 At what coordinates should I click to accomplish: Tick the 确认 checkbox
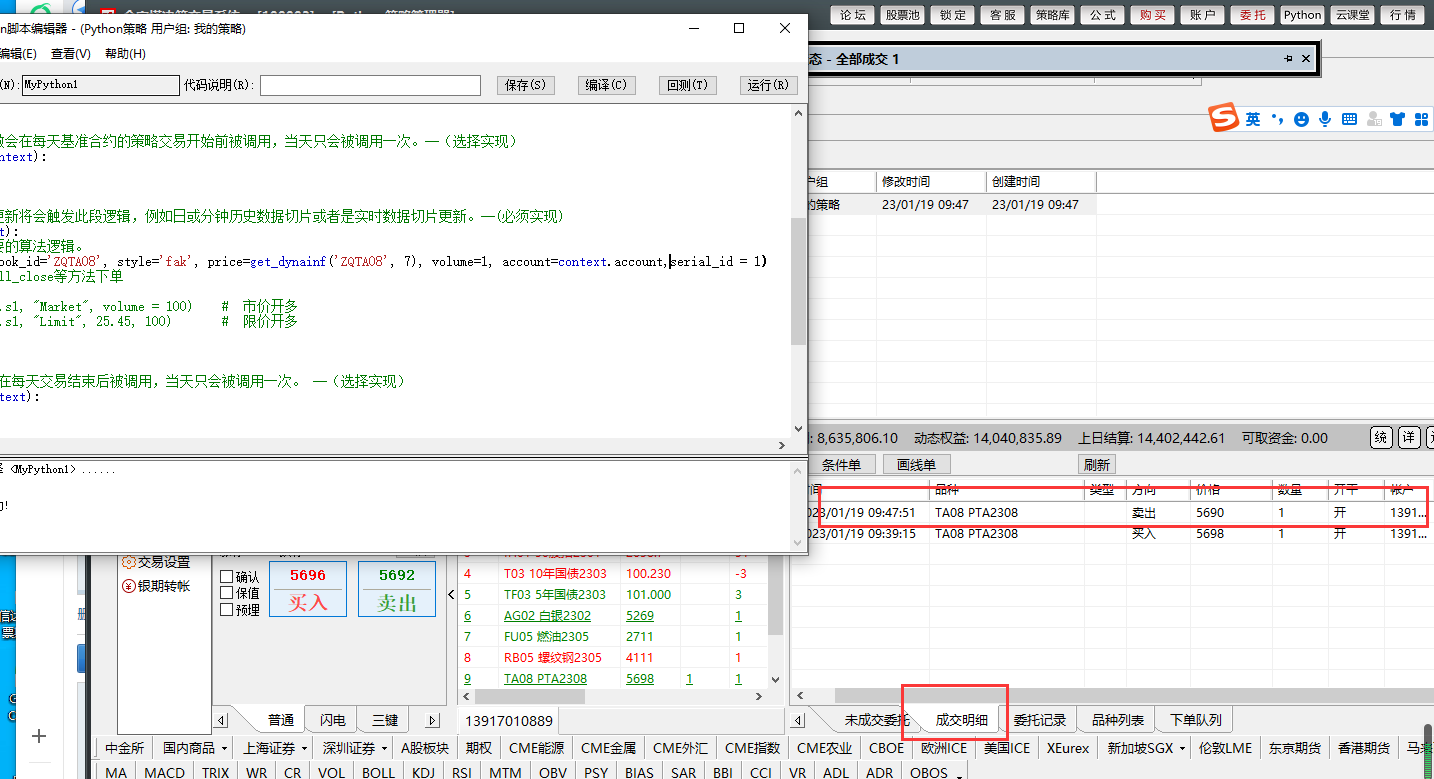[226, 577]
